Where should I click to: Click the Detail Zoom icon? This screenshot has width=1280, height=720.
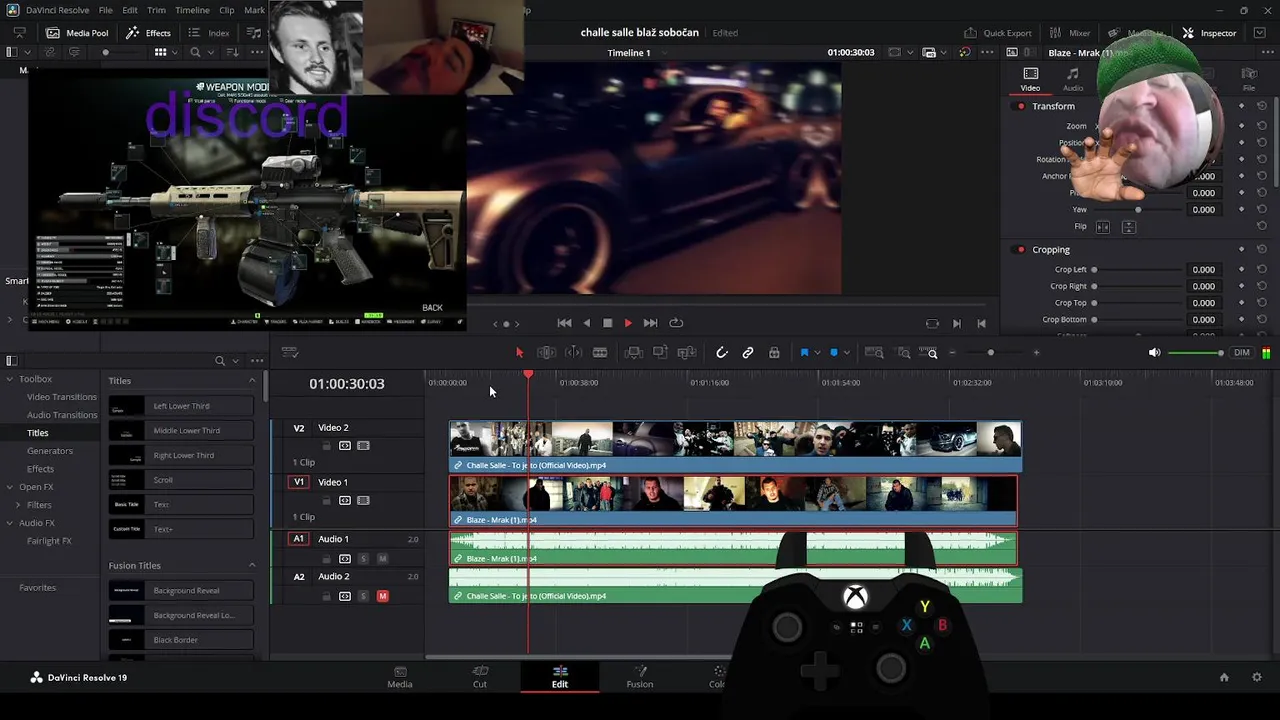tap(903, 353)
